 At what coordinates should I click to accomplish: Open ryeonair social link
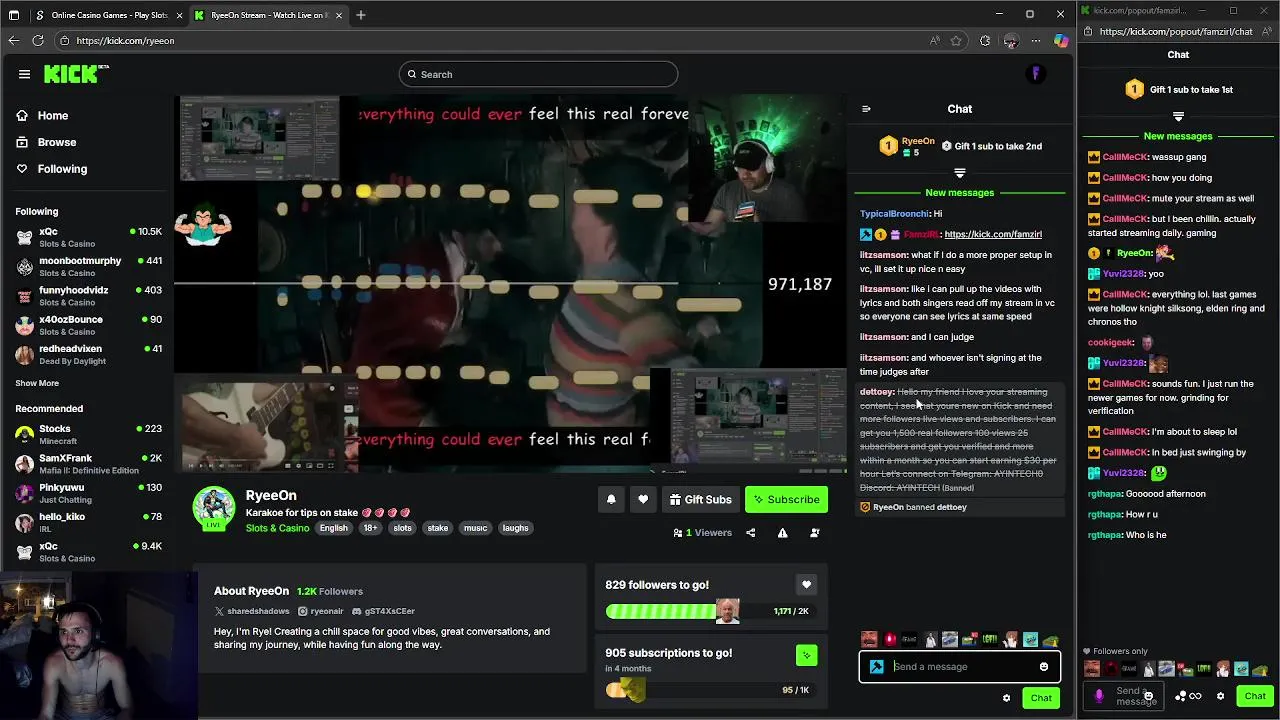tap(321, 611)
